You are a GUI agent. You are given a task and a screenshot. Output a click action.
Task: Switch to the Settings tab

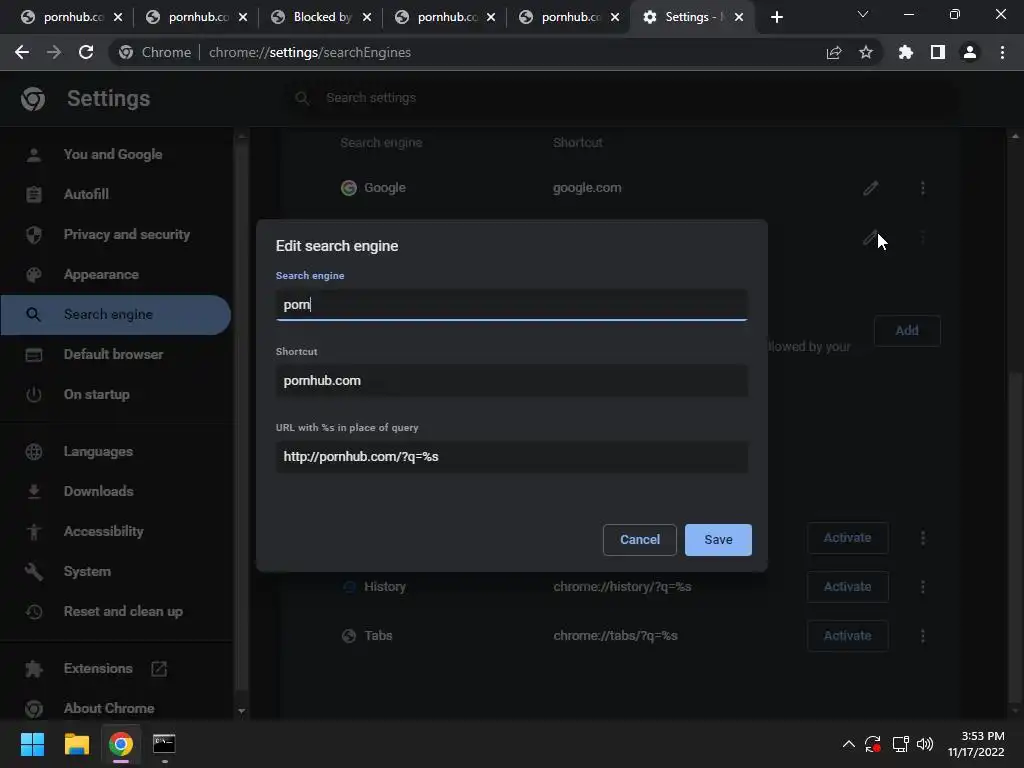point(694,17)
